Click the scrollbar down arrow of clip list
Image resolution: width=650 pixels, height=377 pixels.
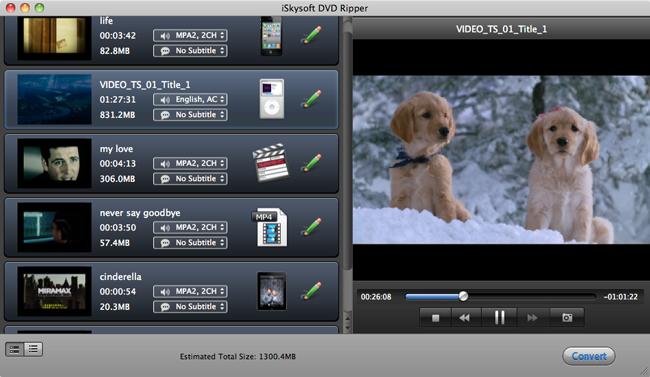tap(347, 327)
